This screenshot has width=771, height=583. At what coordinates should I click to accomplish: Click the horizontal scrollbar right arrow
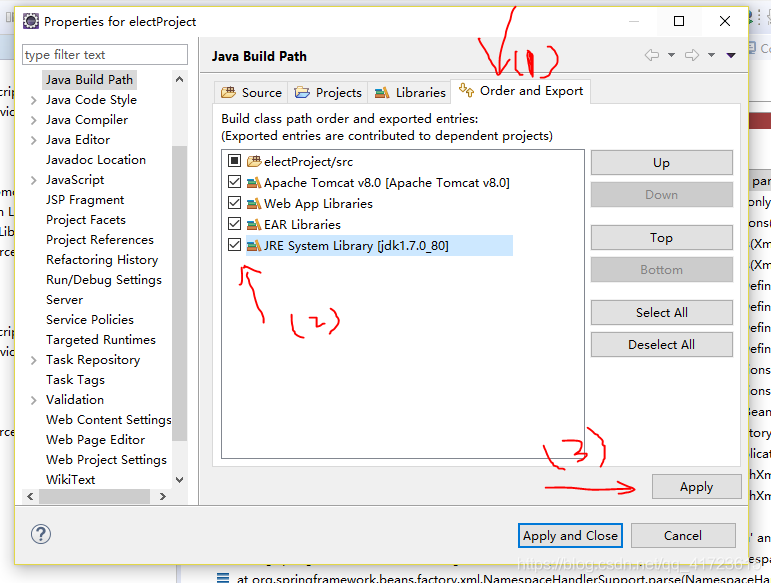pos(163,496)
